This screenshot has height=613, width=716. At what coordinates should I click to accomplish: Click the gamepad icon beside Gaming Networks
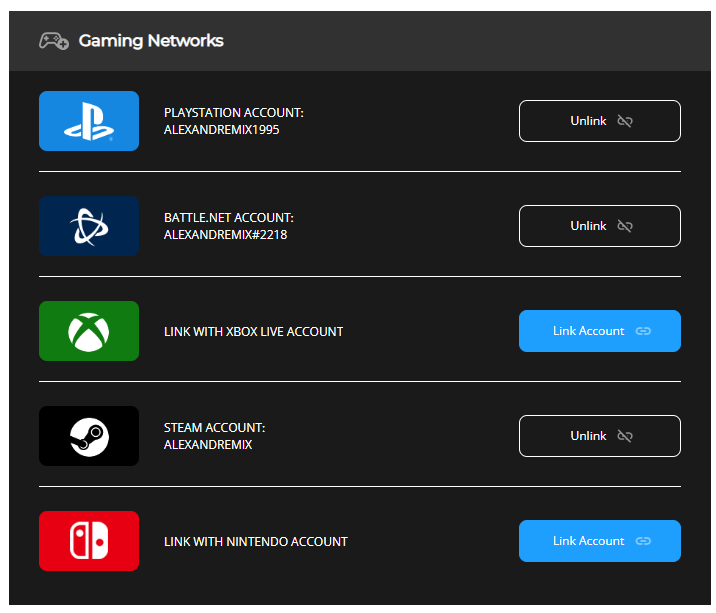point(54,41)
